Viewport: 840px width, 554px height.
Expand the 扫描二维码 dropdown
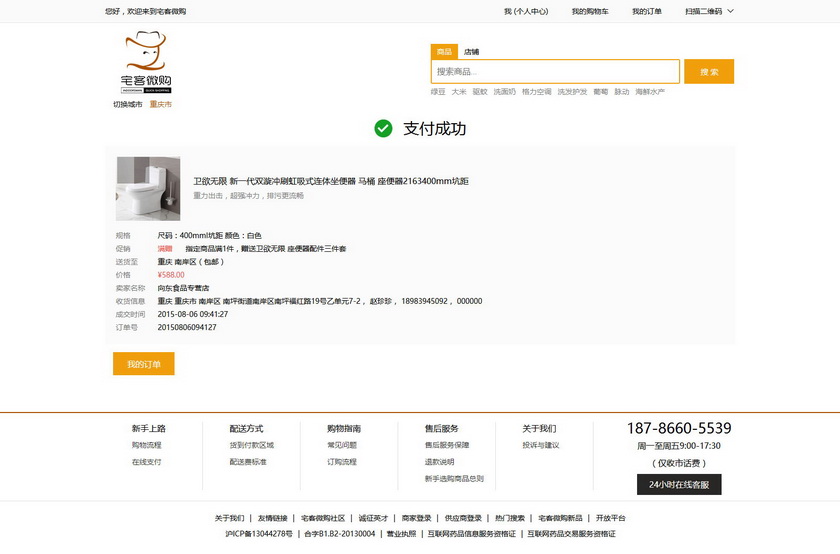[709, 11]
